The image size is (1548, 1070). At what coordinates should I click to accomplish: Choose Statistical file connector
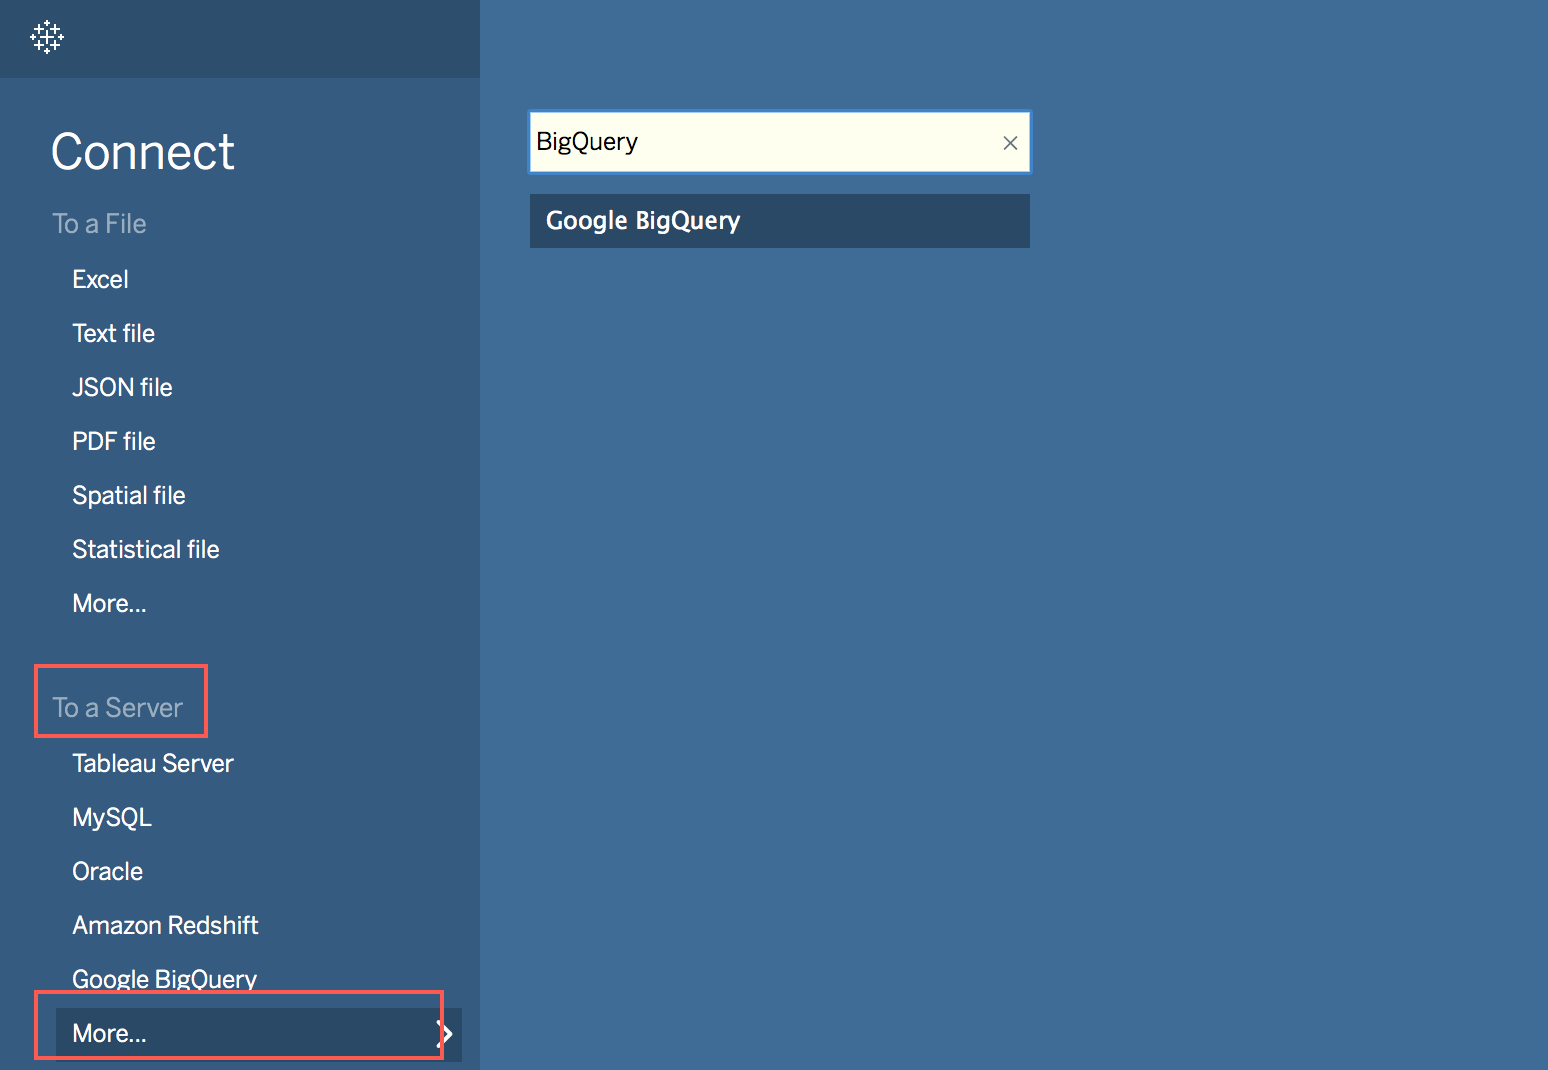pos(145,549)
